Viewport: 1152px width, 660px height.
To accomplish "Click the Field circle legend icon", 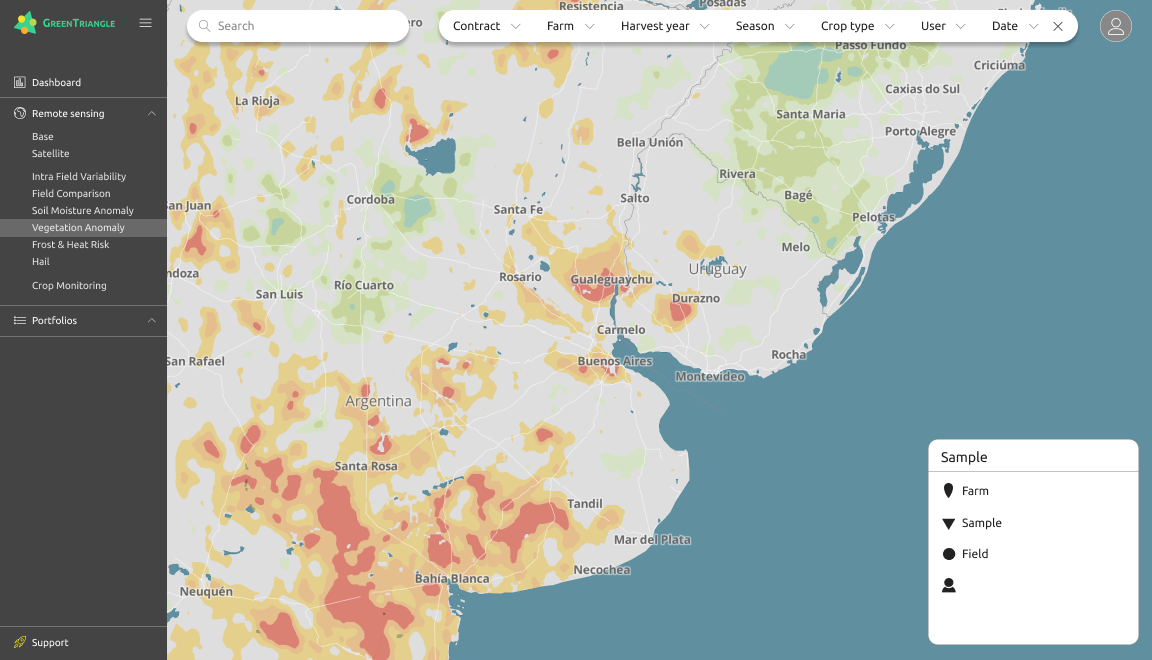I will (x=948, y=554).
